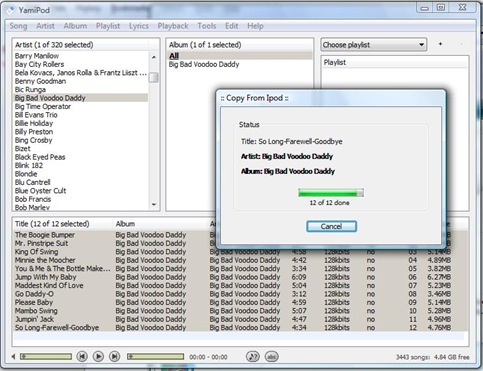Select Big Bad Voodoo Daddy in artist list
The width and height of the screenshot is (483, 371).
(x=81, y=98)
